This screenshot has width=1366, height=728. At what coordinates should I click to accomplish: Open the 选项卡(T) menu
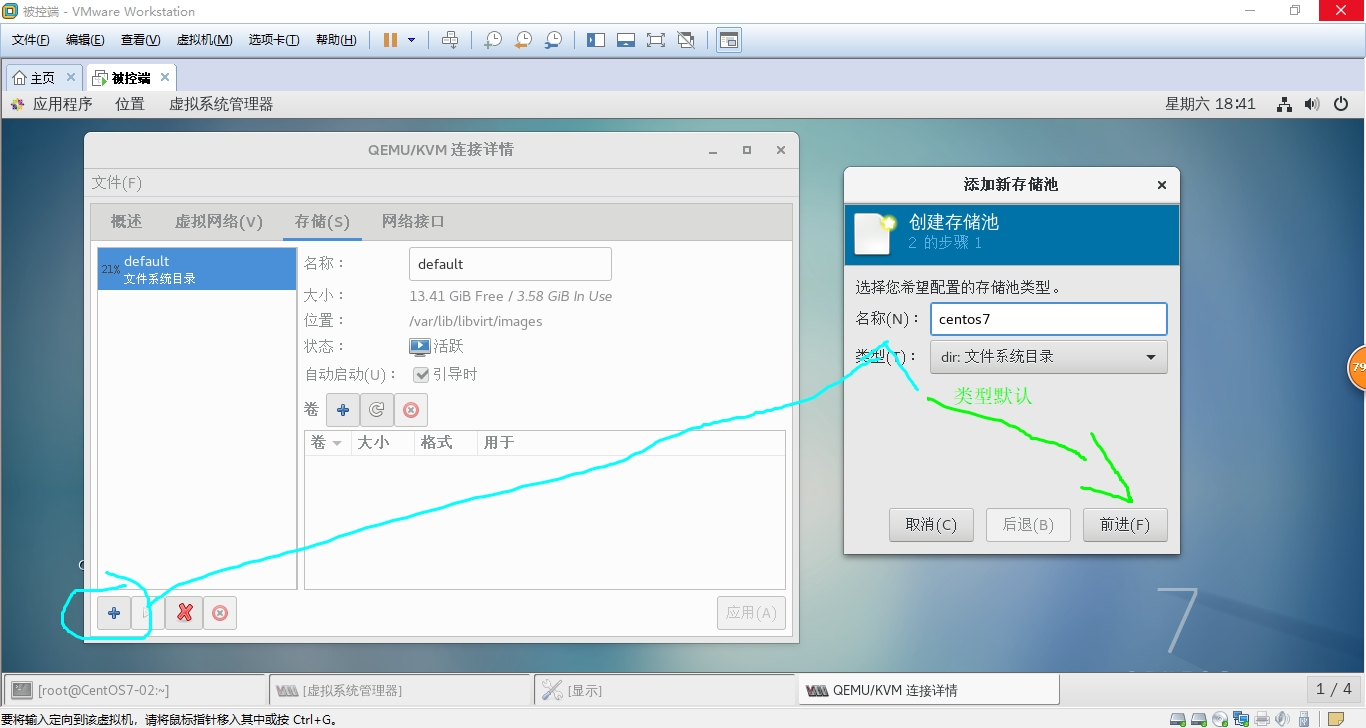pyautogui.click(x=274, y=40)
